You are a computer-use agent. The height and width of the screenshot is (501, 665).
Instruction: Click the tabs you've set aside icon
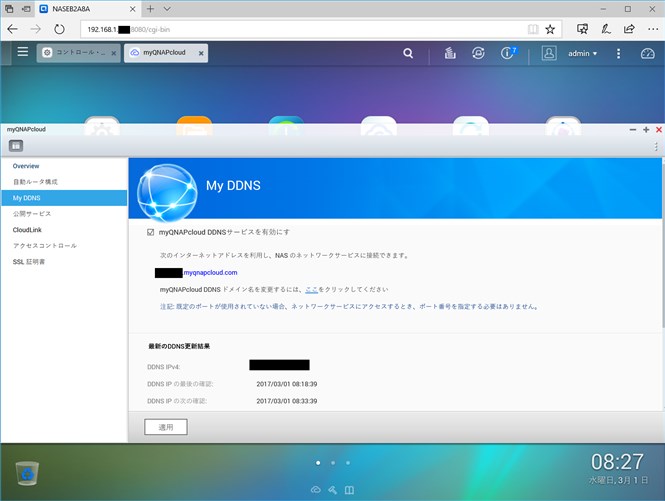click(x=9, y=8)
